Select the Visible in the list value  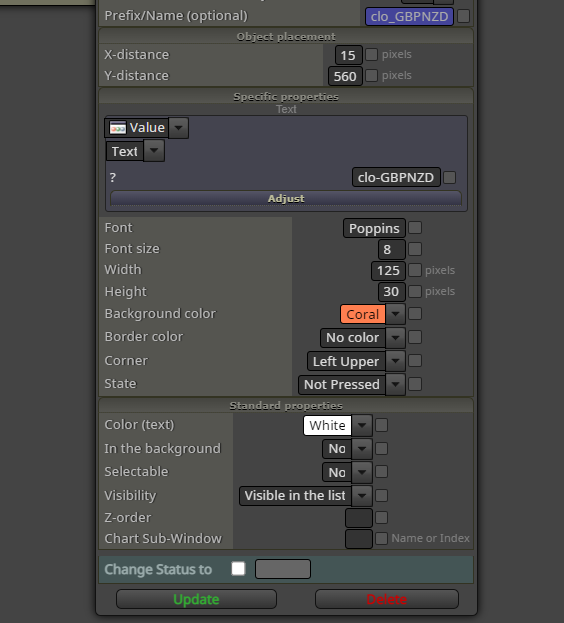click(295, 496)
